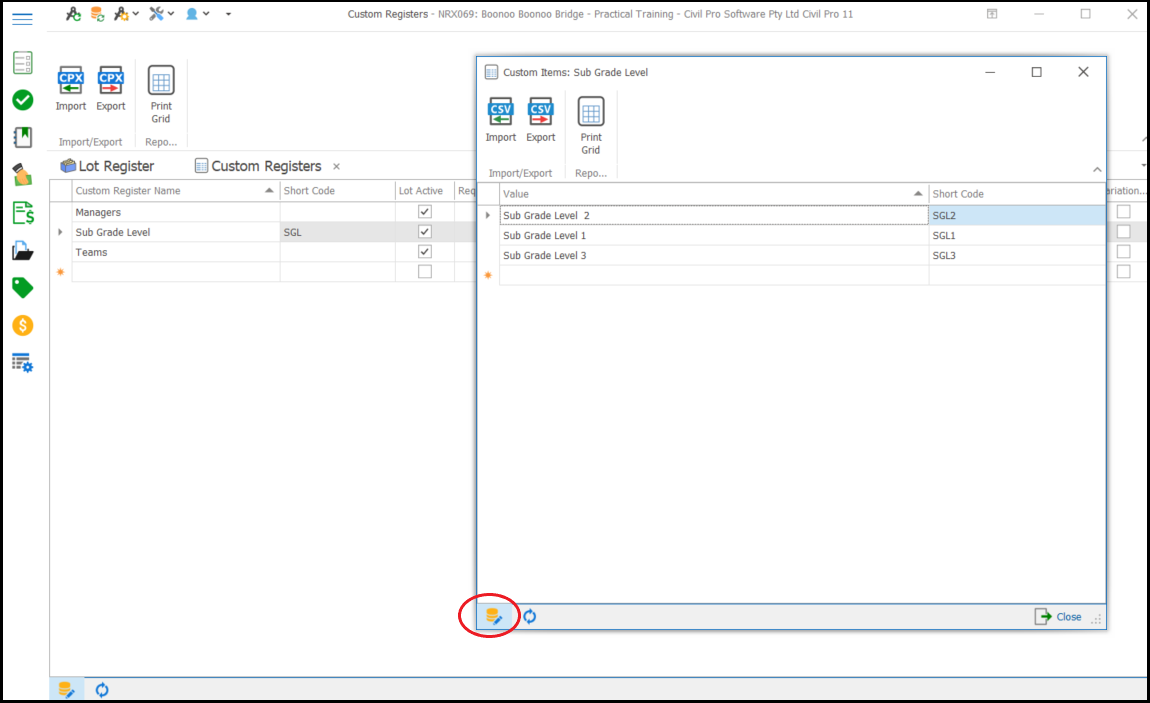Expand dropdown arrow beside compass gear icon

136,14
